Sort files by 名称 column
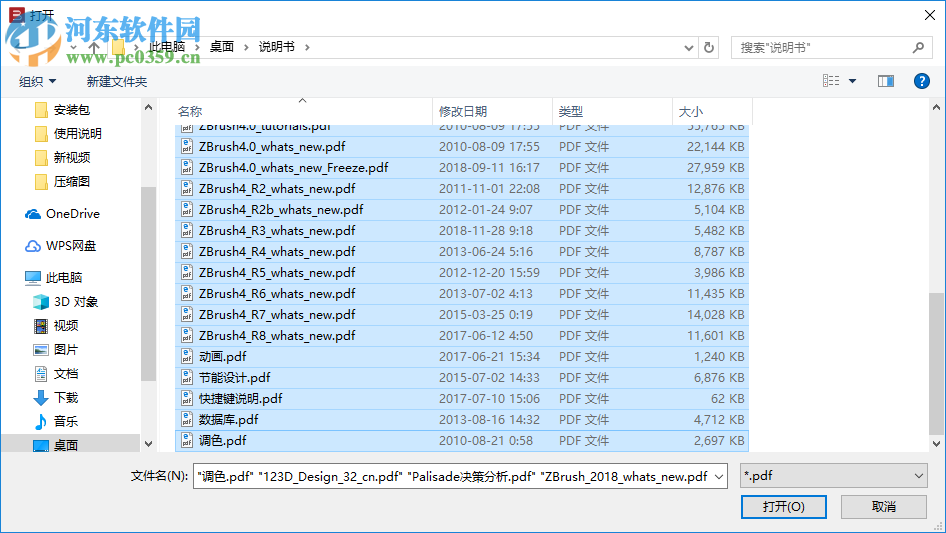The image size is (946, 533). coord(303,112)
